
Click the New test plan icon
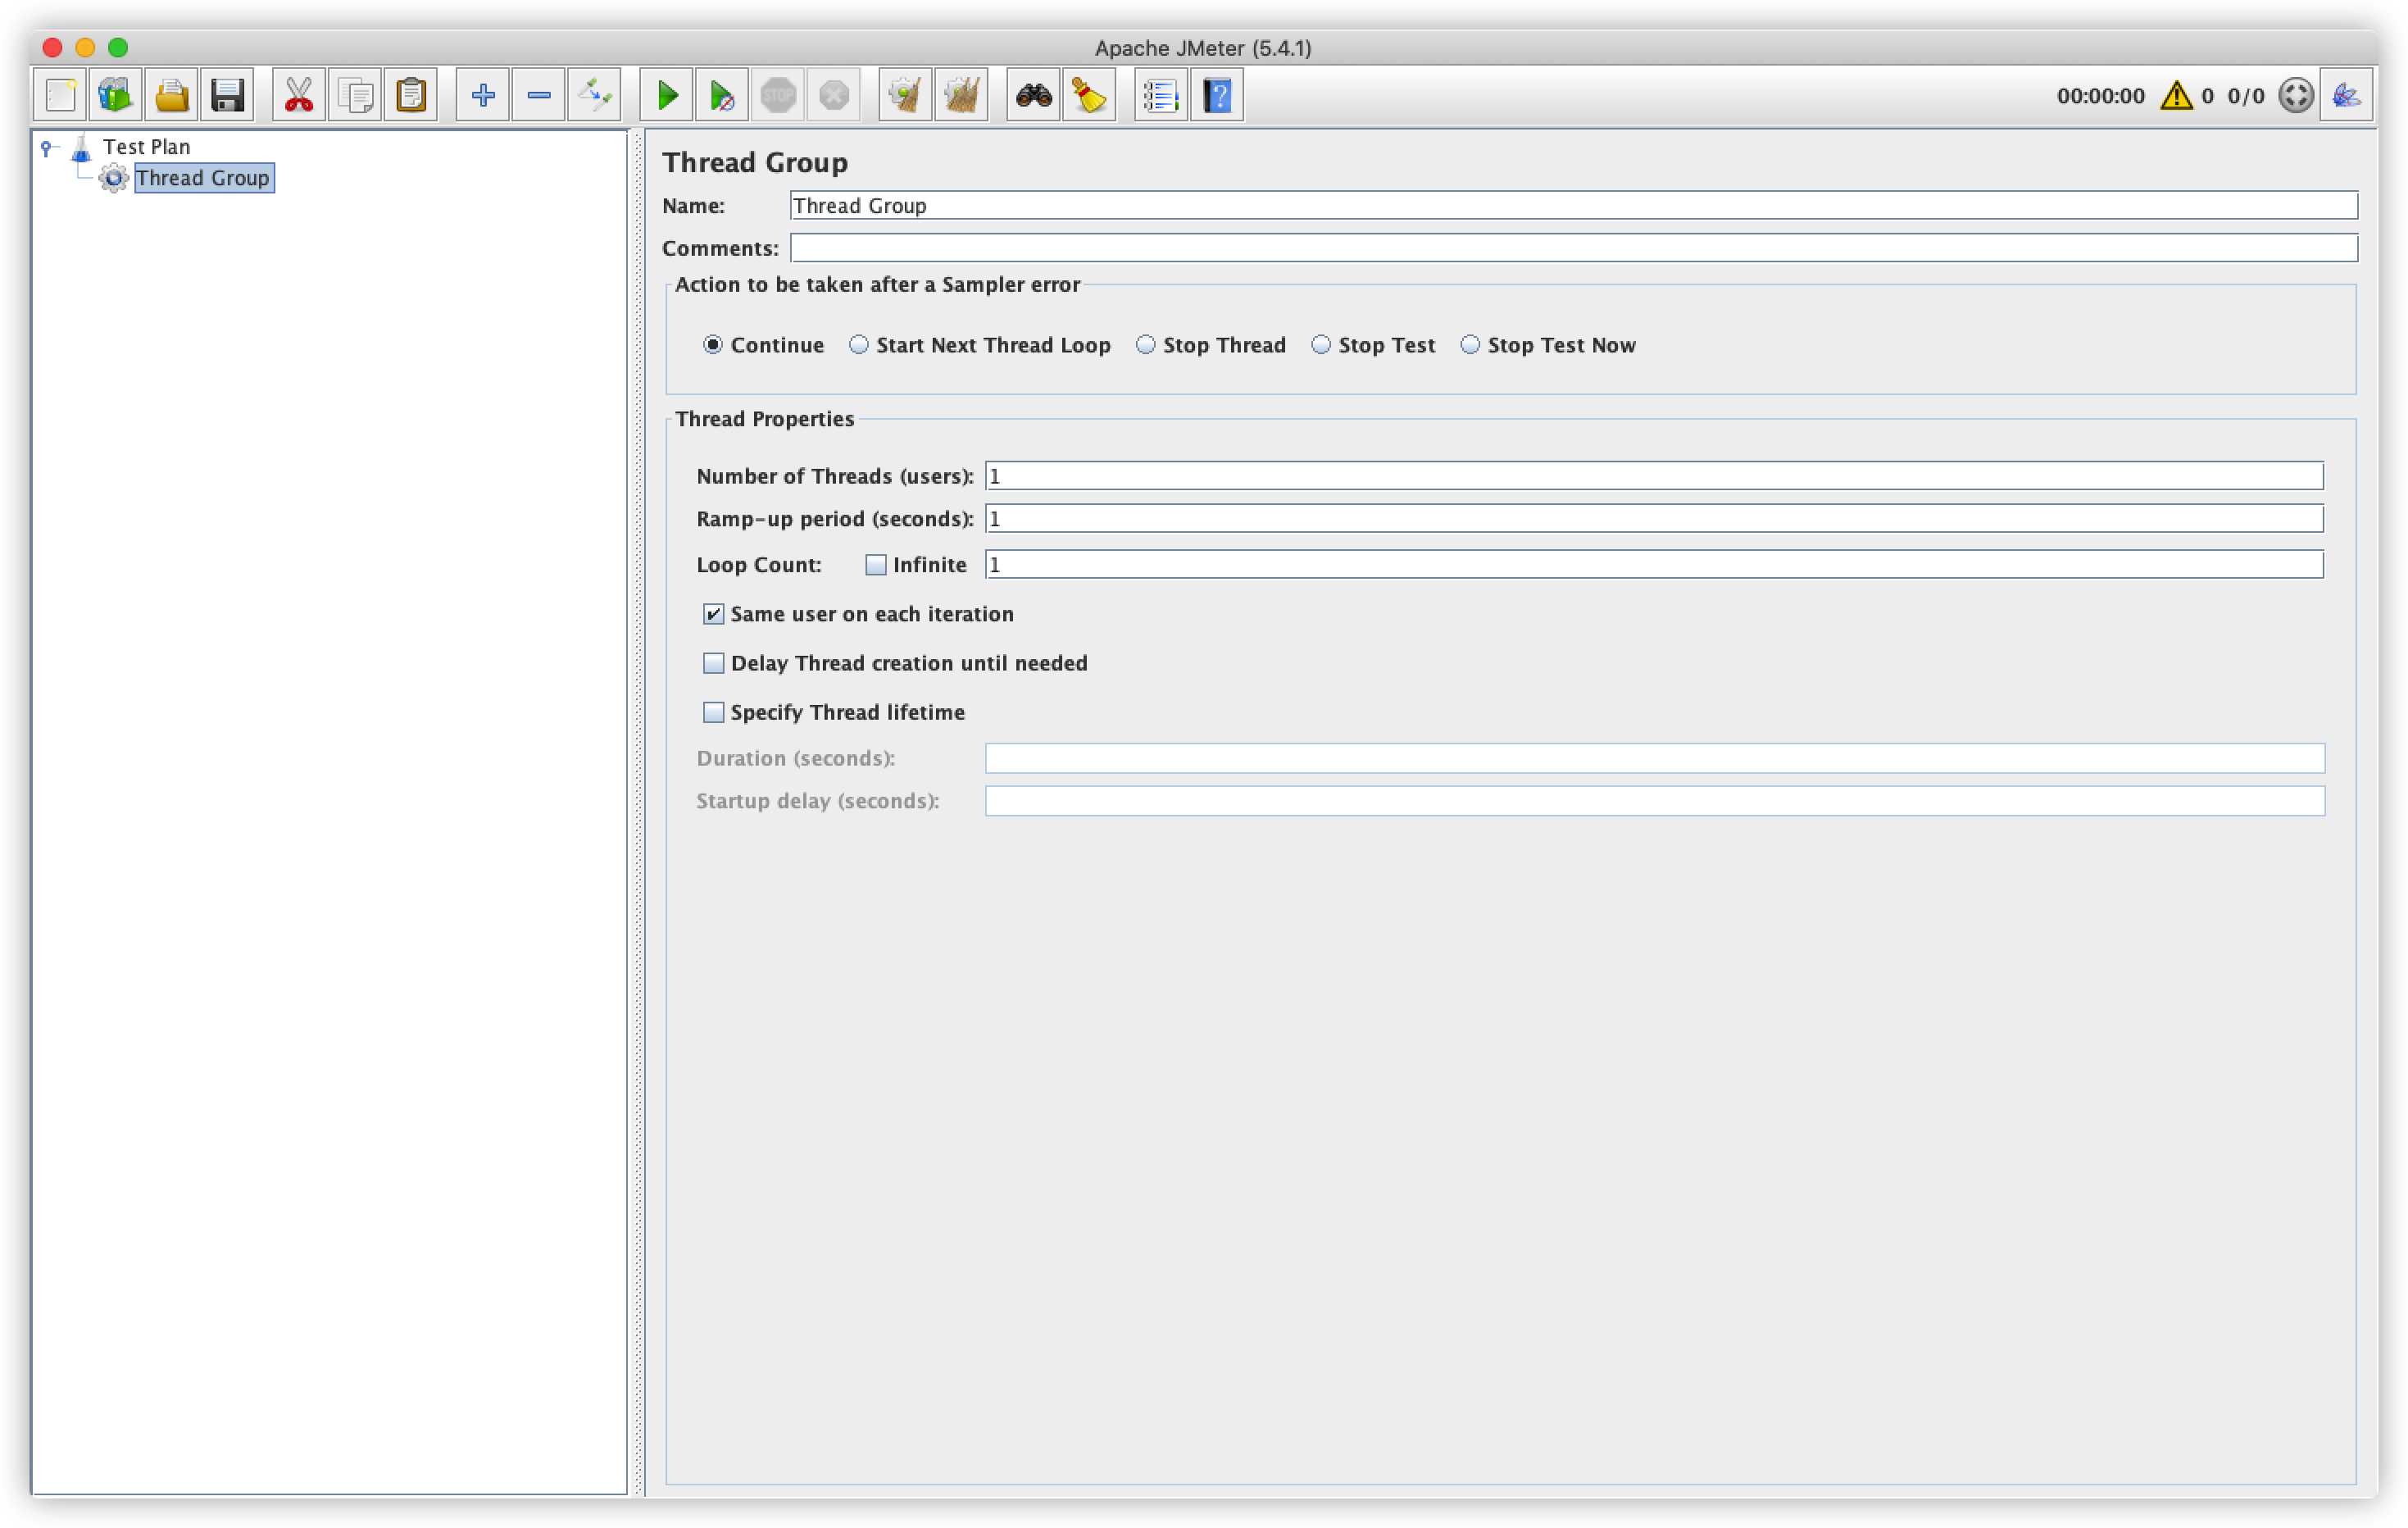pos(60,95)
